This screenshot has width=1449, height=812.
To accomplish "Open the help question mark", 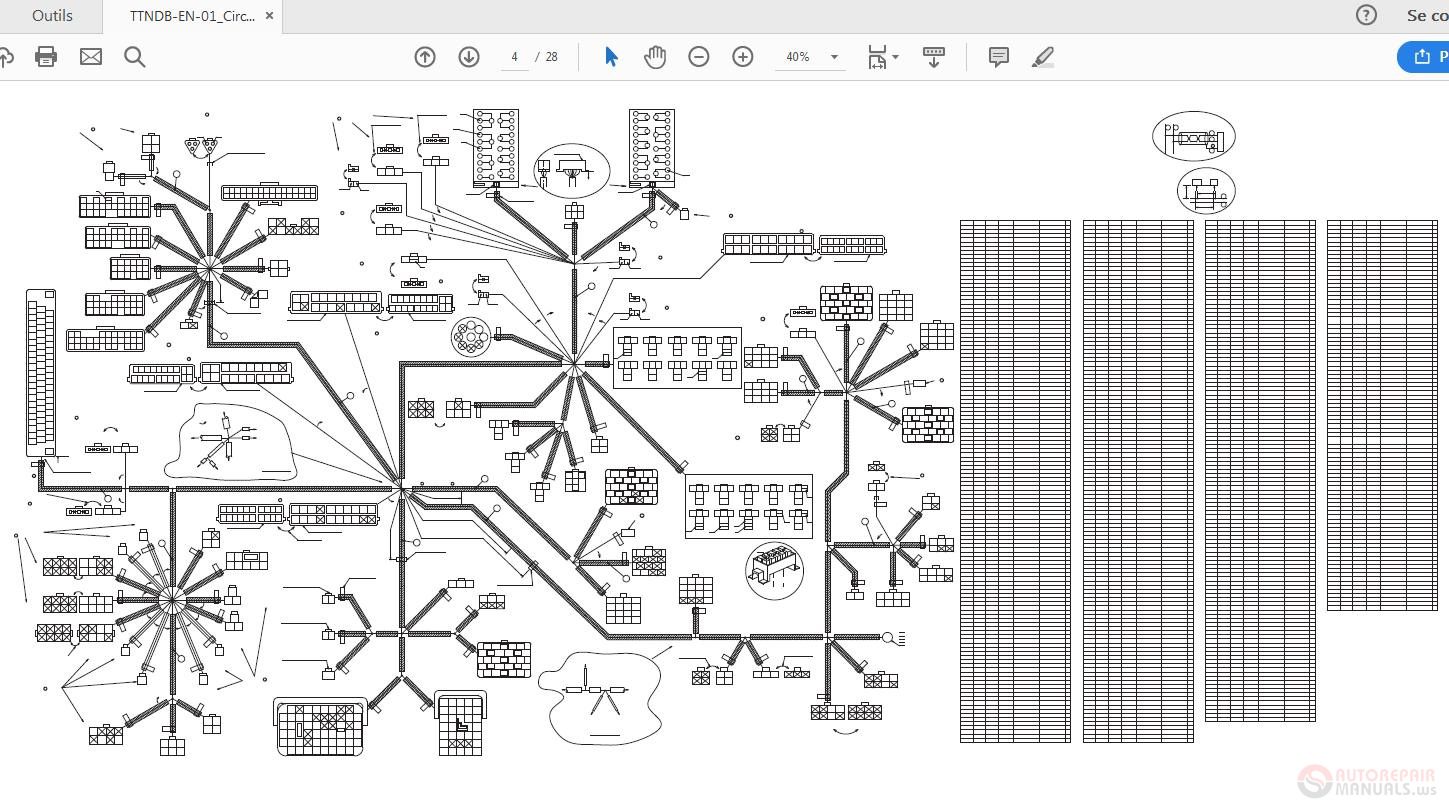I will tap(1366, 15).
